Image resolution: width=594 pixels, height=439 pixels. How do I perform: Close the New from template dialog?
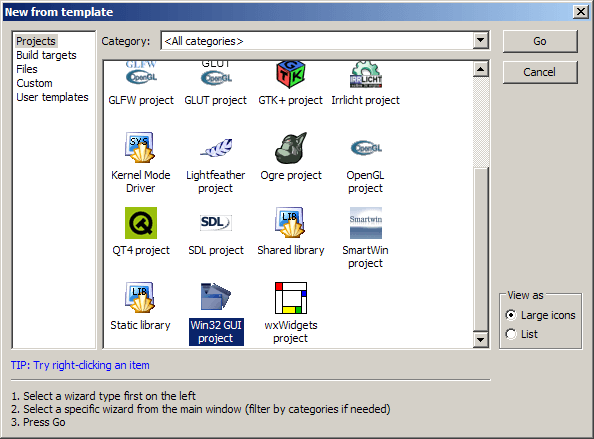pyautogui.click(x=581, y=12)
